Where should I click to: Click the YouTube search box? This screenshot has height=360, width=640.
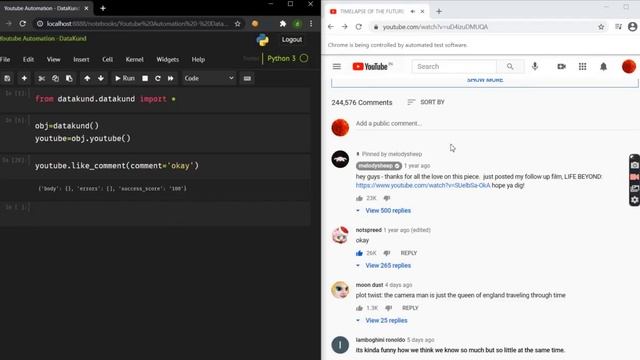coord(454,67)
